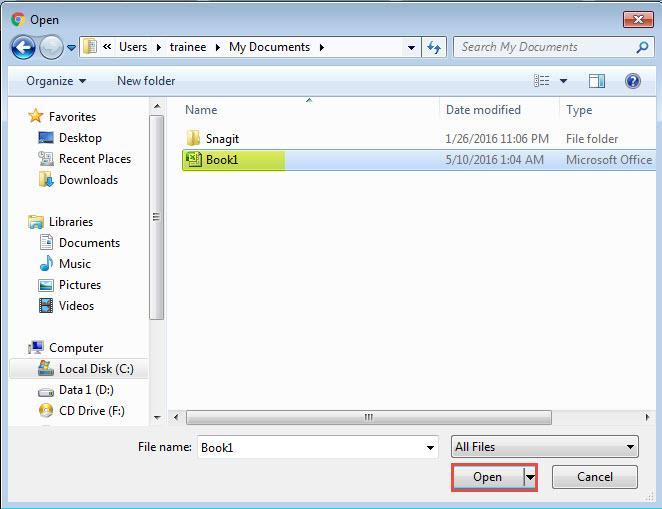Click the trainee breadcrumb segment
The height and width of the screenshot is (509, 662).
click(188, 47)
